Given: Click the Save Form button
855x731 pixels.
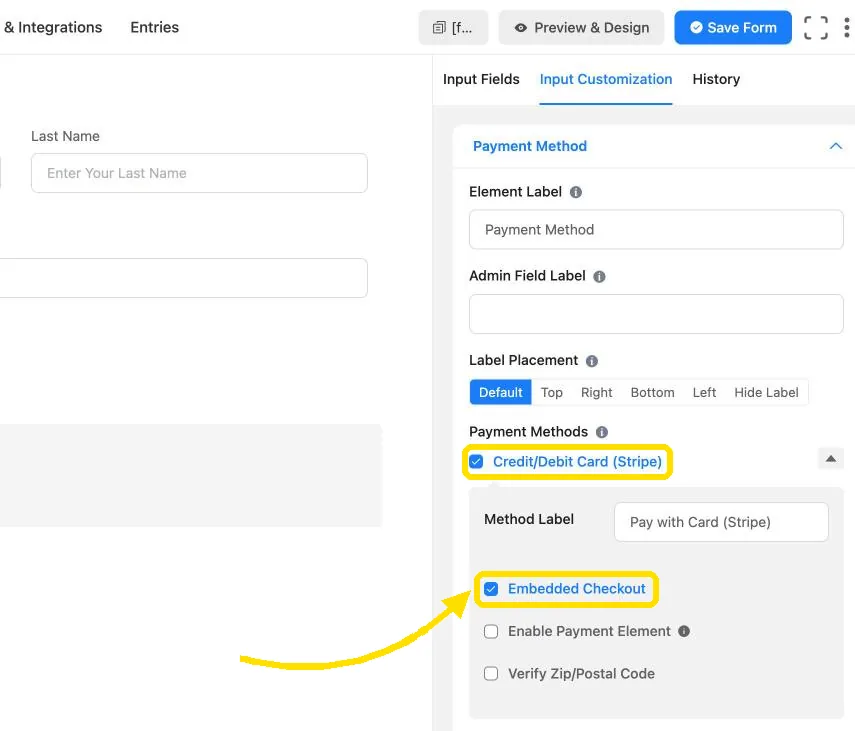Looking at the screenshot, I should (x=733, y=27).
